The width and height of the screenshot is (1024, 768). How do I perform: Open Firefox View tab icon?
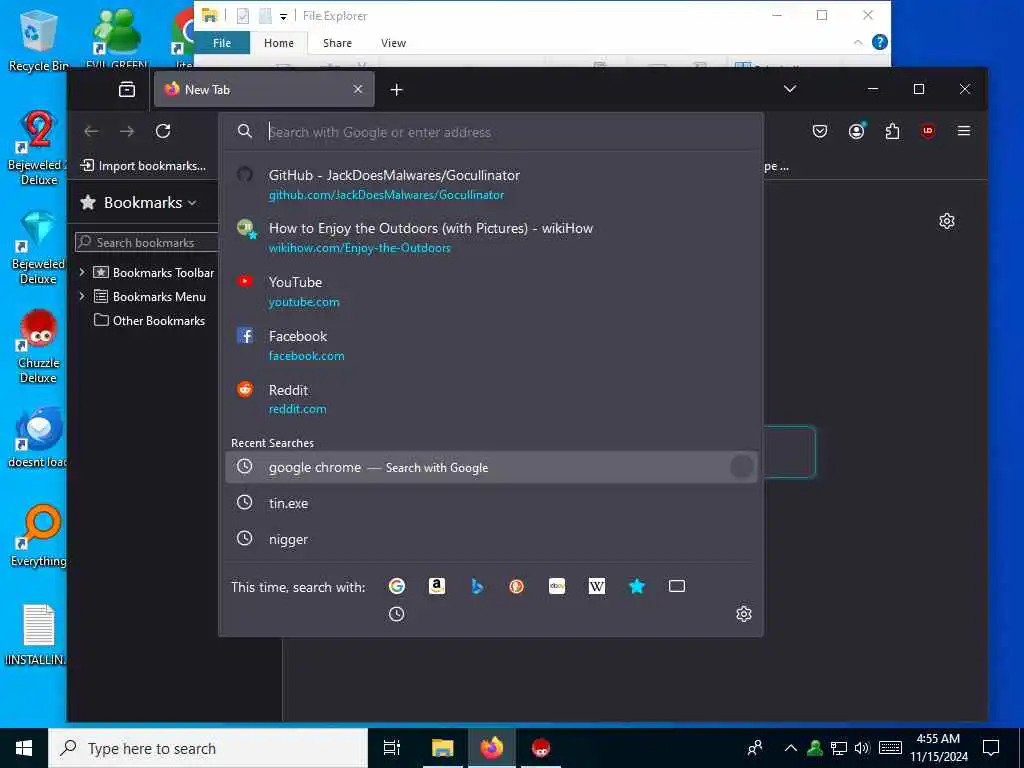(127, 89)
